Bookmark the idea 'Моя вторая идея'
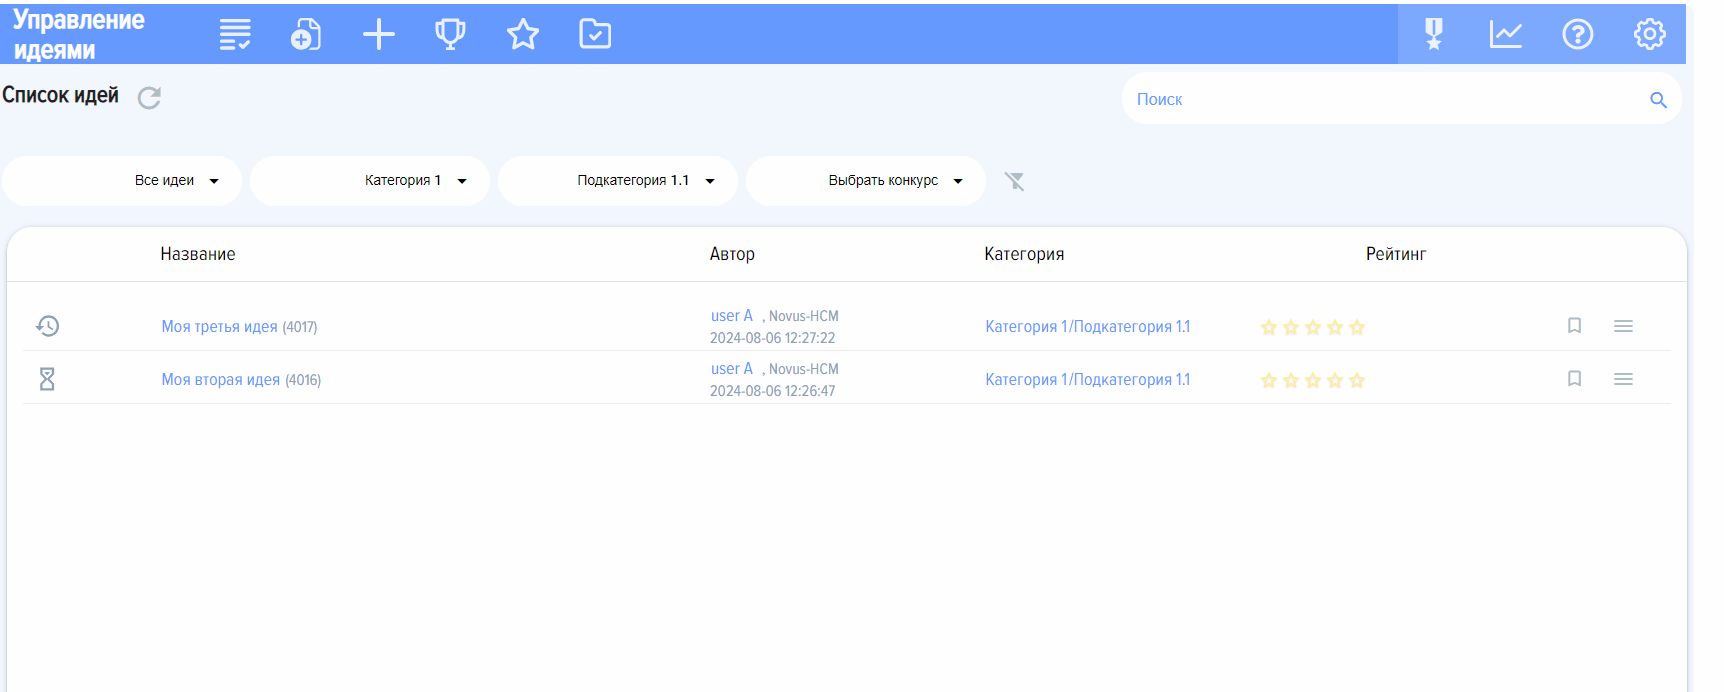Image resolution: width=1724 pixels, height=692 pixels. tap(1574, 379)
